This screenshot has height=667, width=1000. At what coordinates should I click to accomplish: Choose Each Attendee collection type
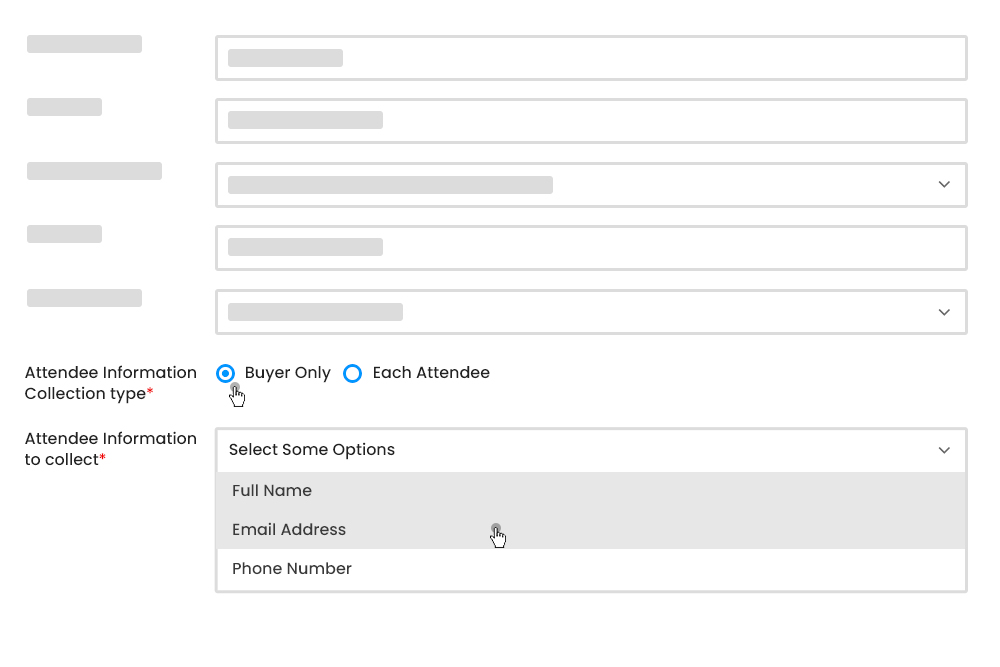click(352, 373)
